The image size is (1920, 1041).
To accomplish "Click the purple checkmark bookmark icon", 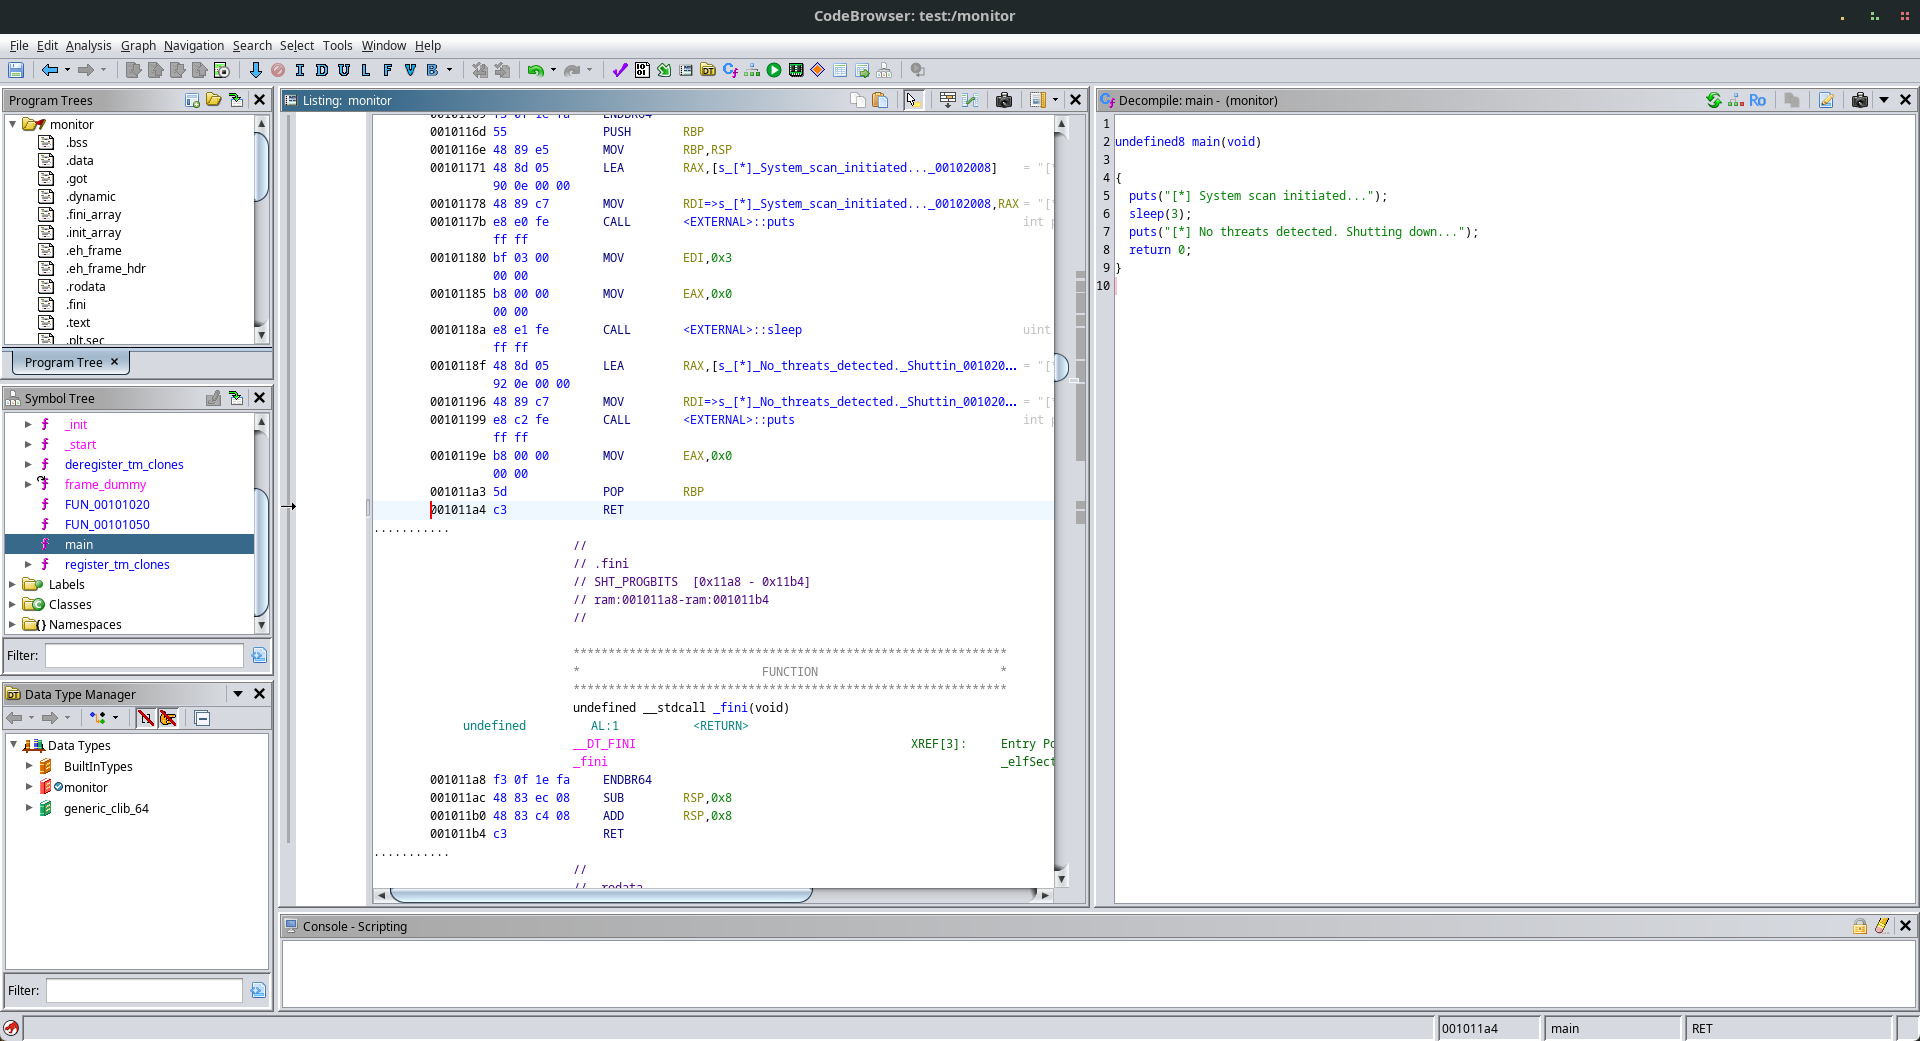I will click(620, 70).
